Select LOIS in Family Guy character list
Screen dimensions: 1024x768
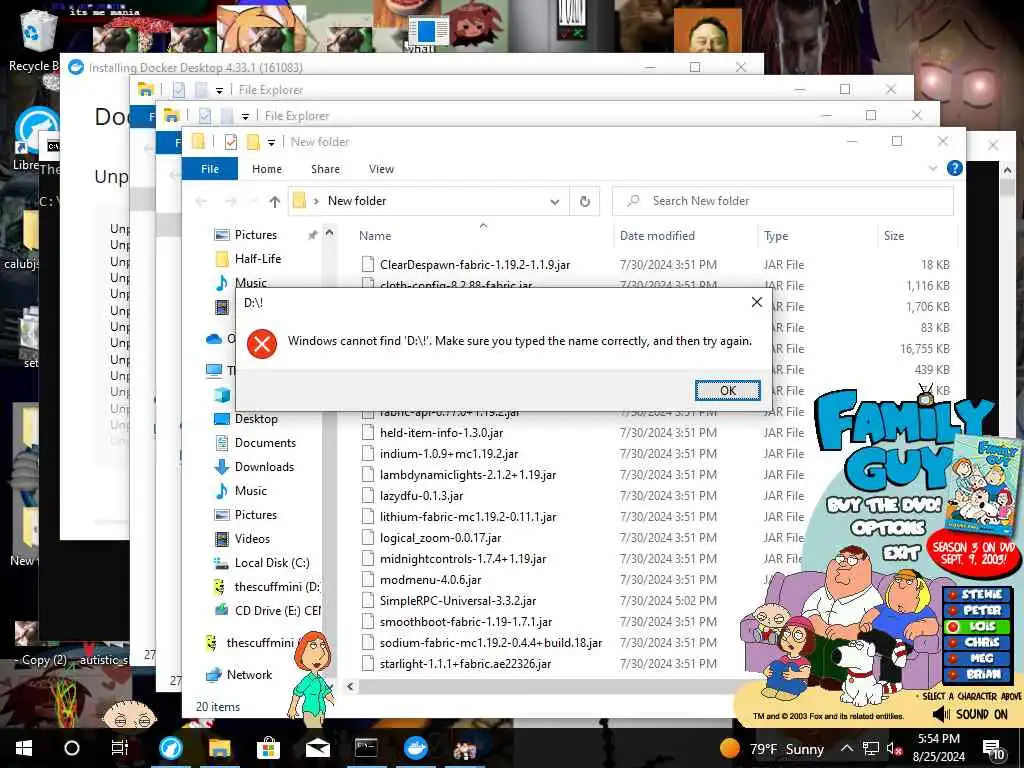point(978,626)
